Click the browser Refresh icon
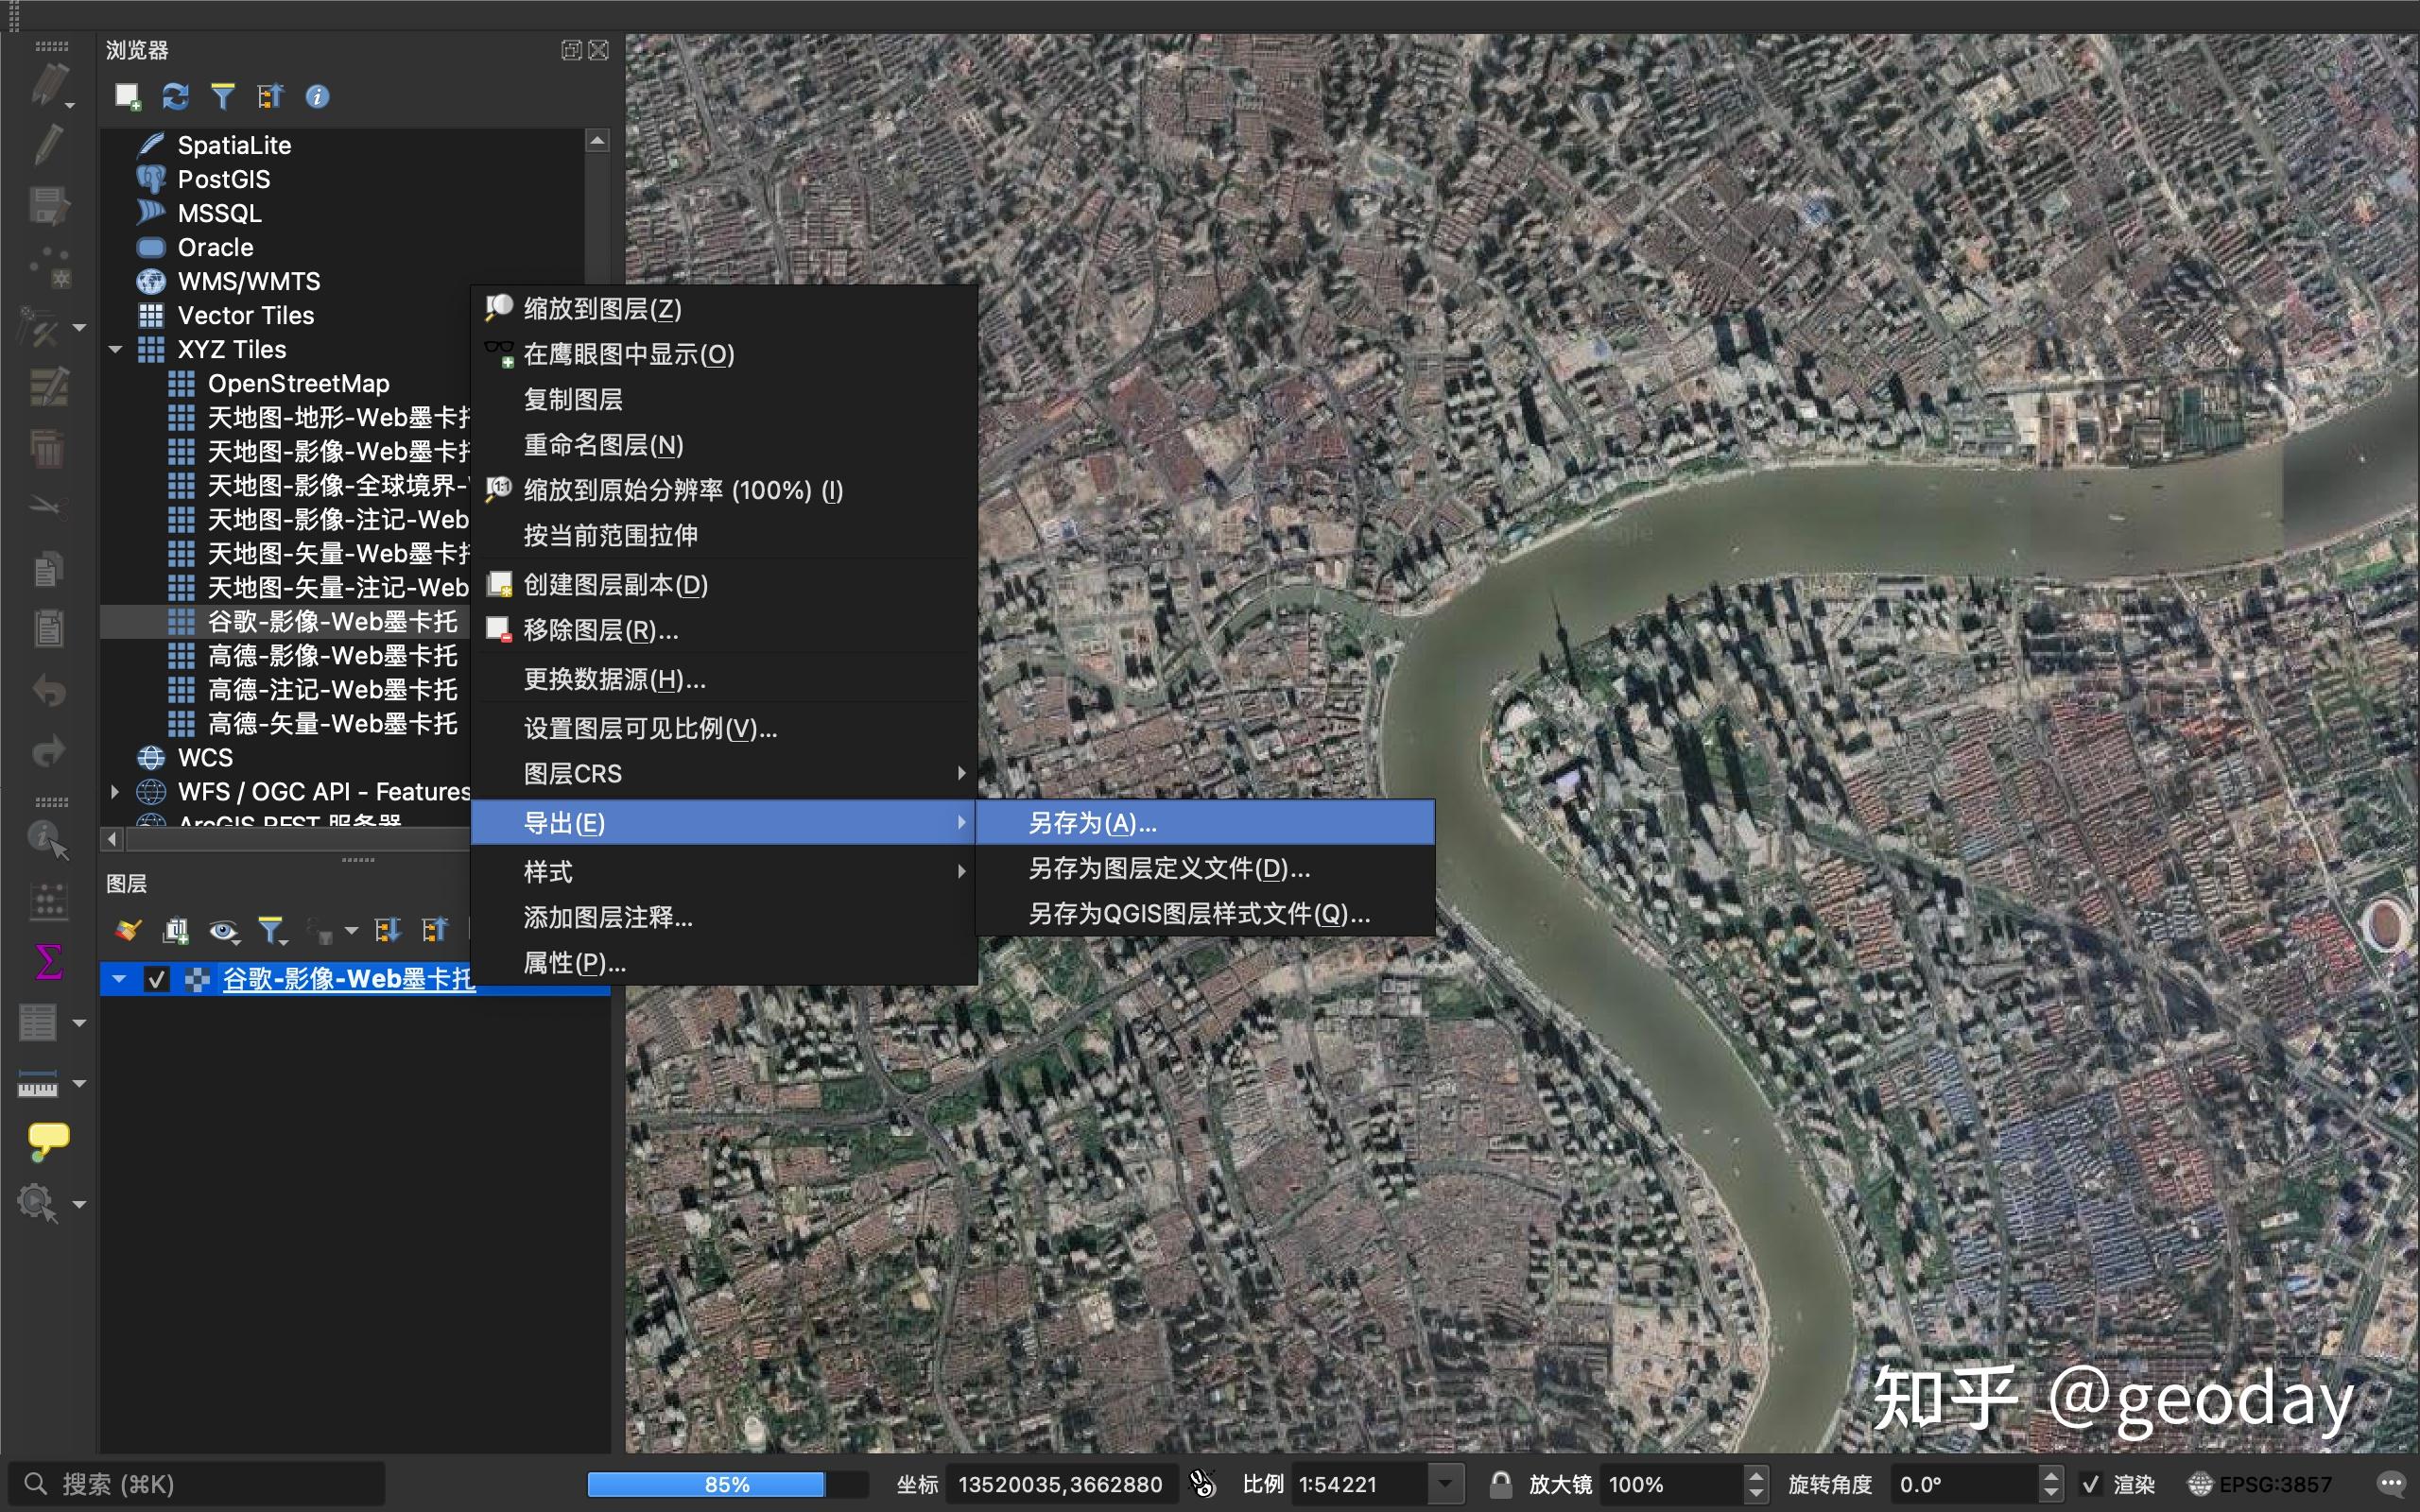 [x=175, y=96]
